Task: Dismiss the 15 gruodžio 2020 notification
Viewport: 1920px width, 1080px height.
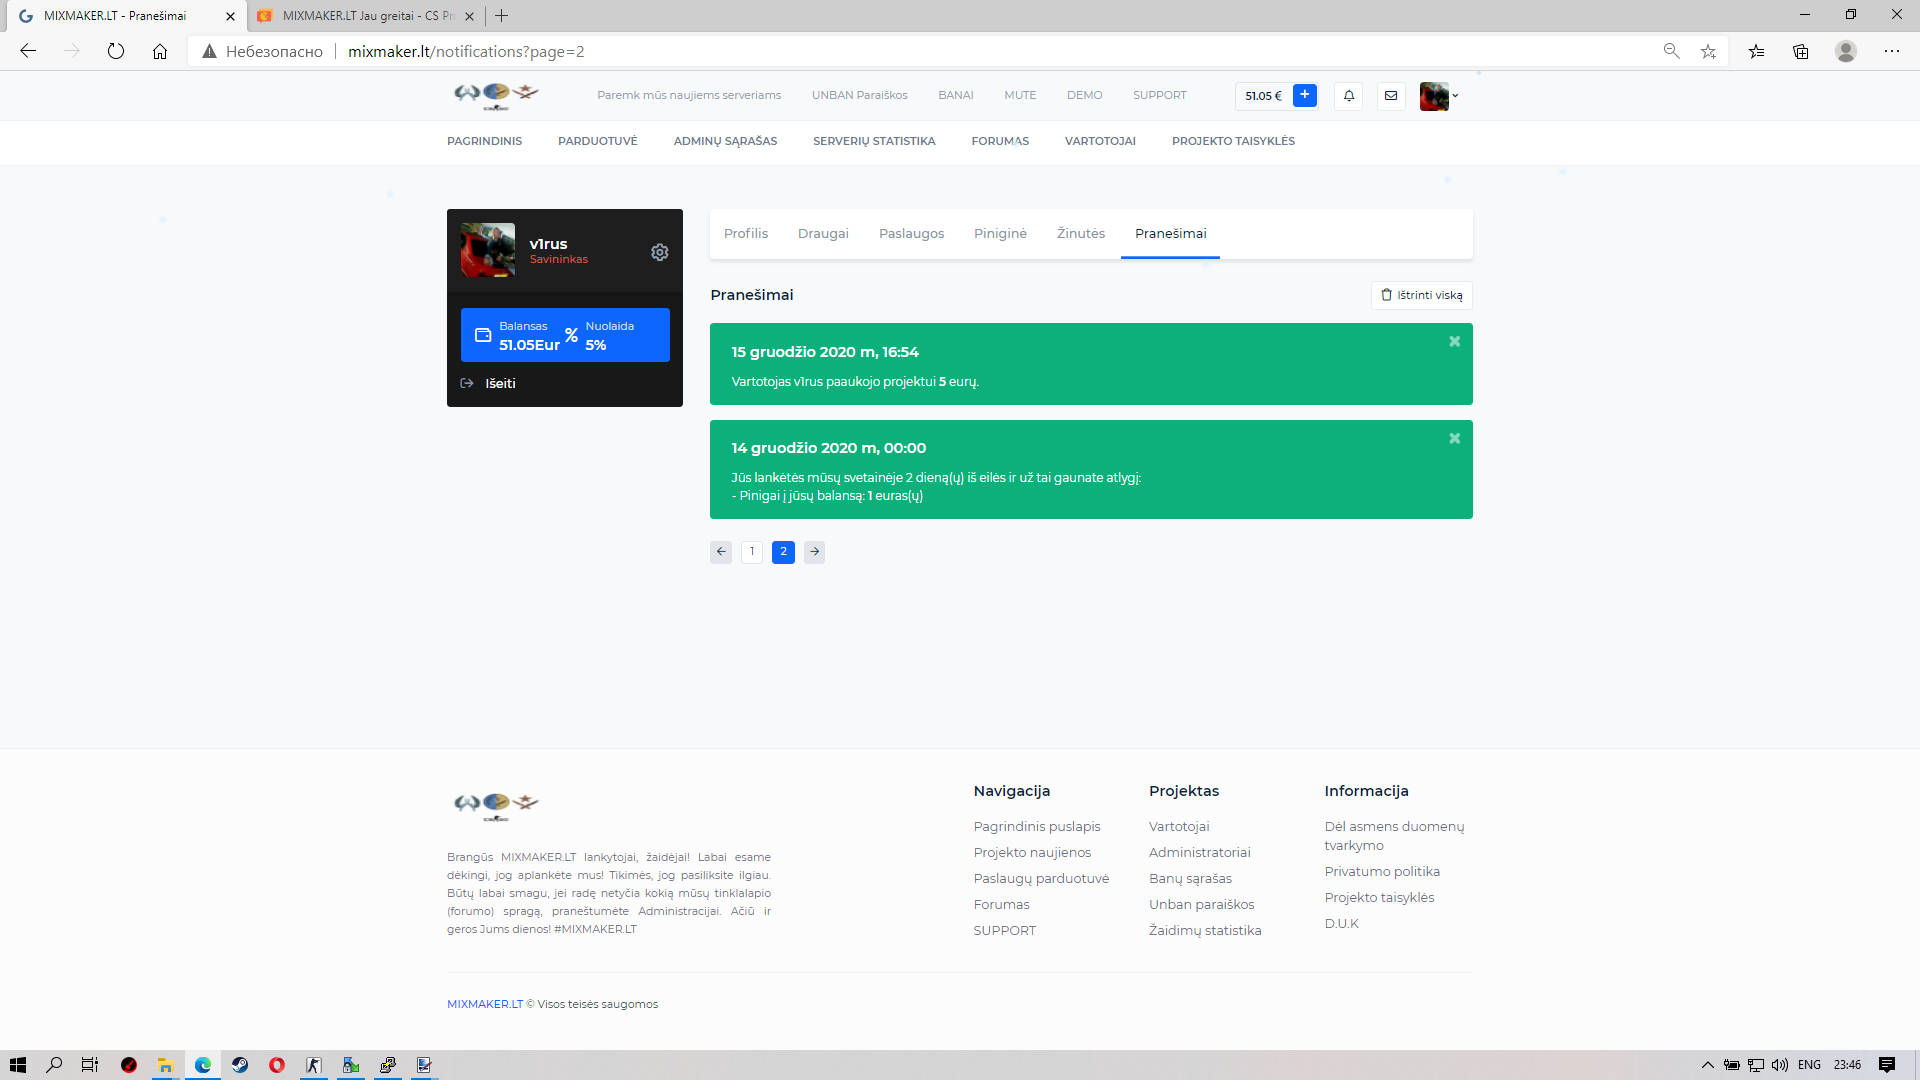Action: (x=1455, y=342)
